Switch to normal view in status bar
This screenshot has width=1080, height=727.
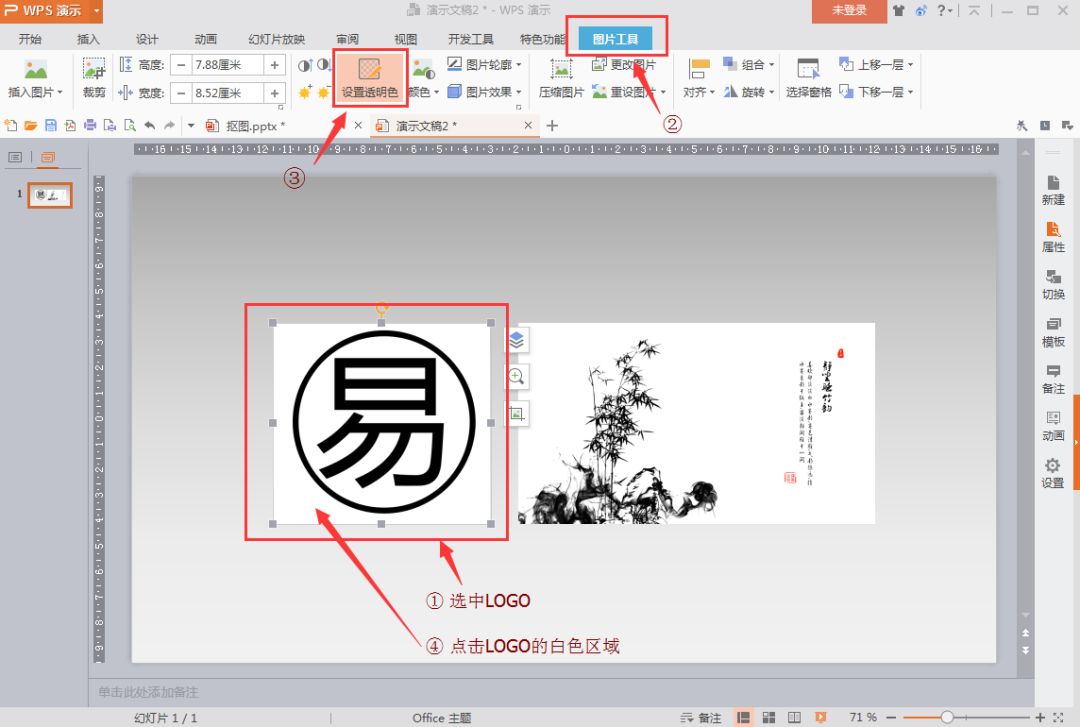[743, 717]
